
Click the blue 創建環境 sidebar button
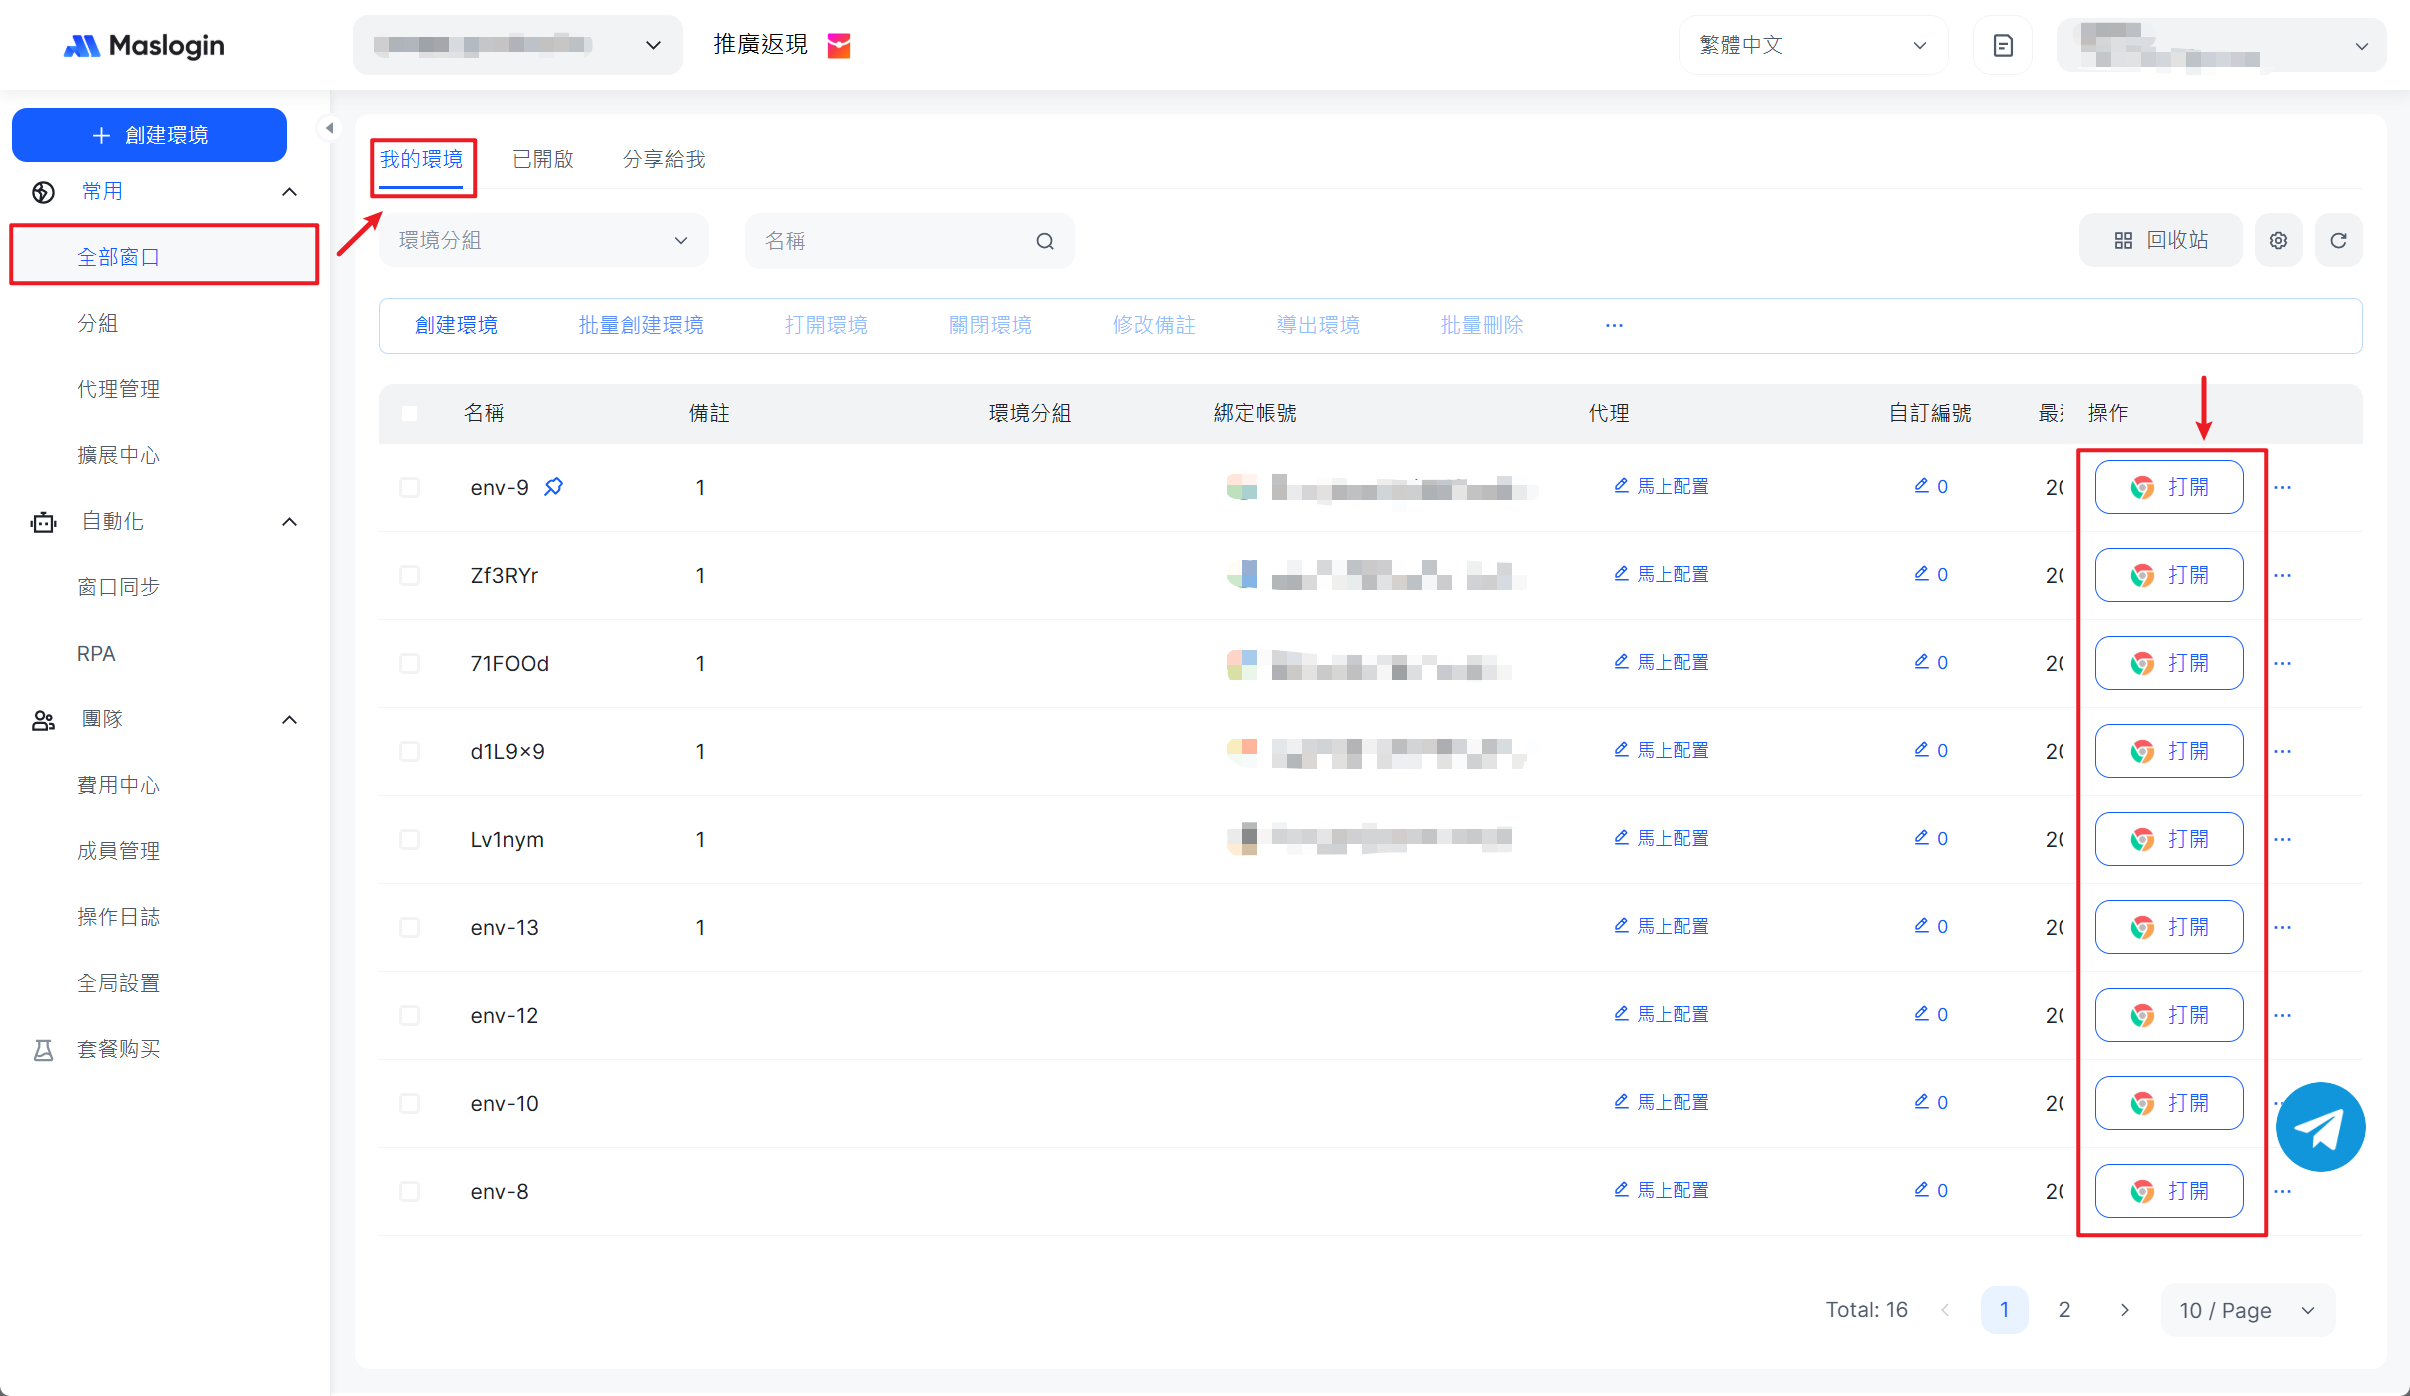(x=150, y=135)
